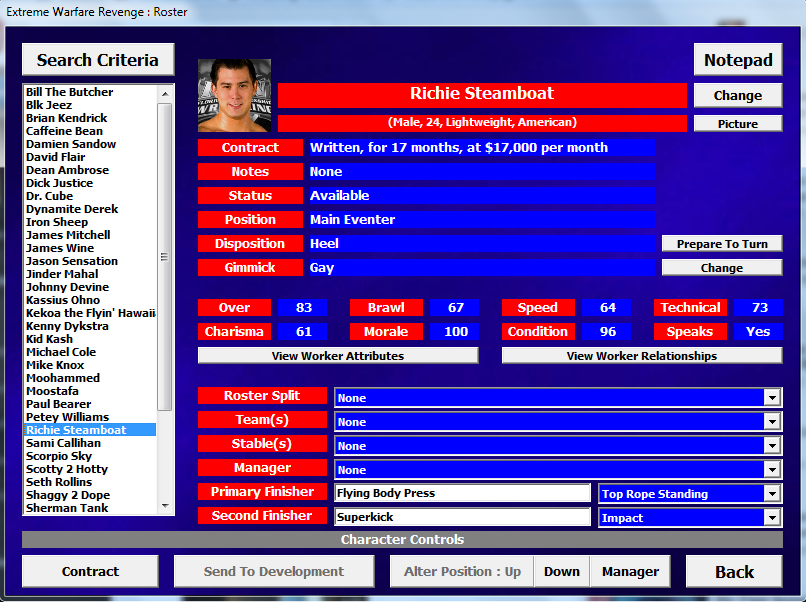
Task: Open Top Rope Standing finisher type dropdown
Action: click(772, 494)
